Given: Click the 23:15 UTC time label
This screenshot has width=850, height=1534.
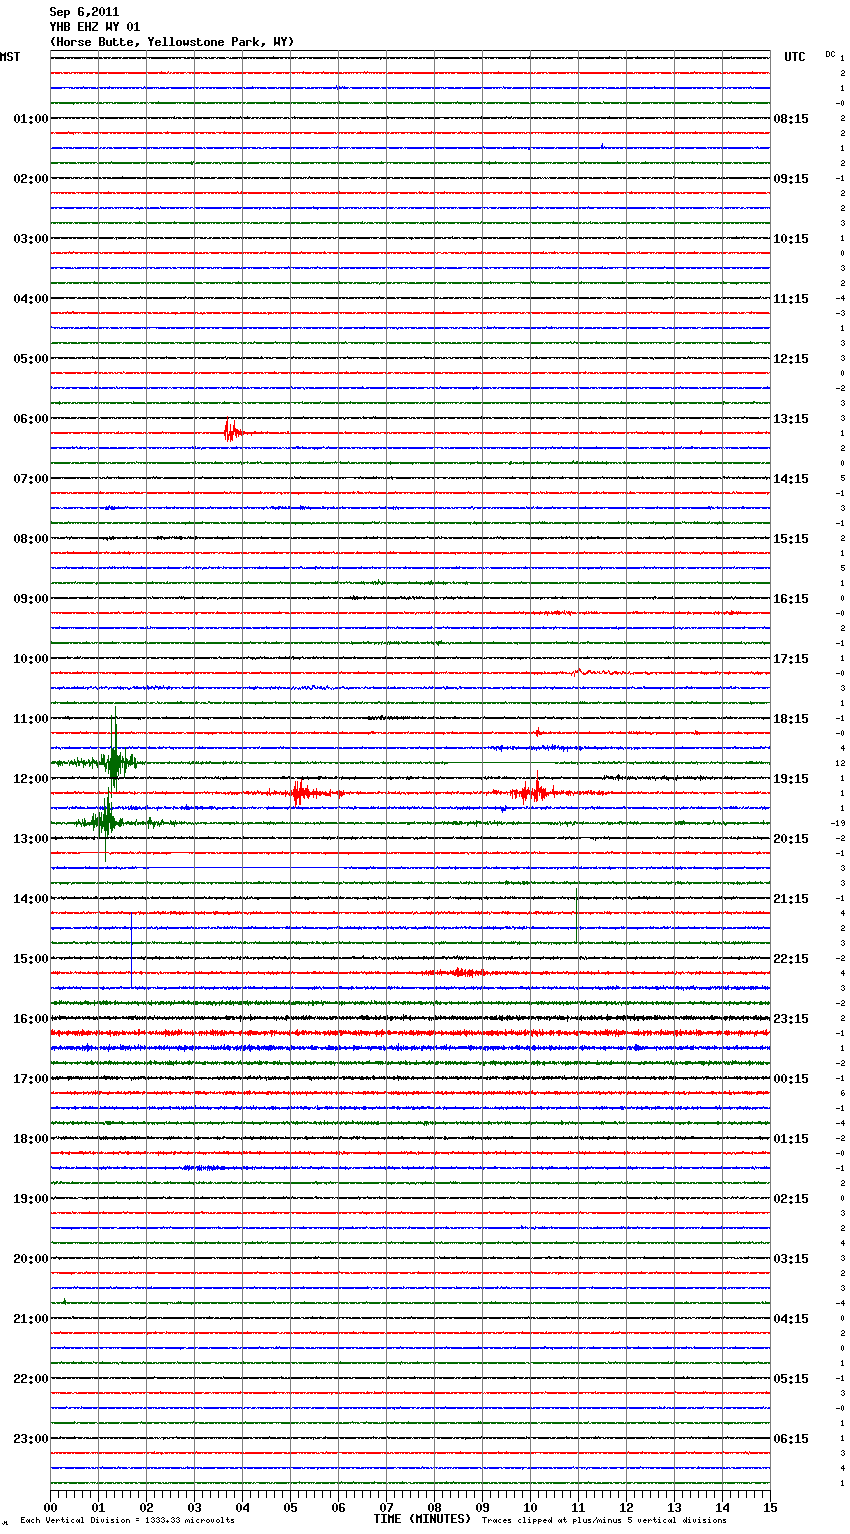Looking at the screenshot, I should [x=791, y=1019].
